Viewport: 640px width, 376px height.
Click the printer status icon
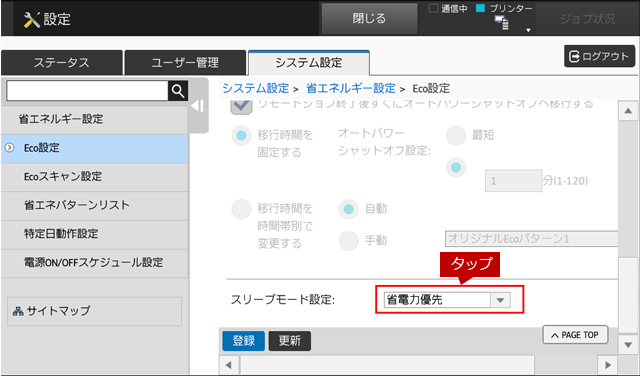(x=502, y=22)
